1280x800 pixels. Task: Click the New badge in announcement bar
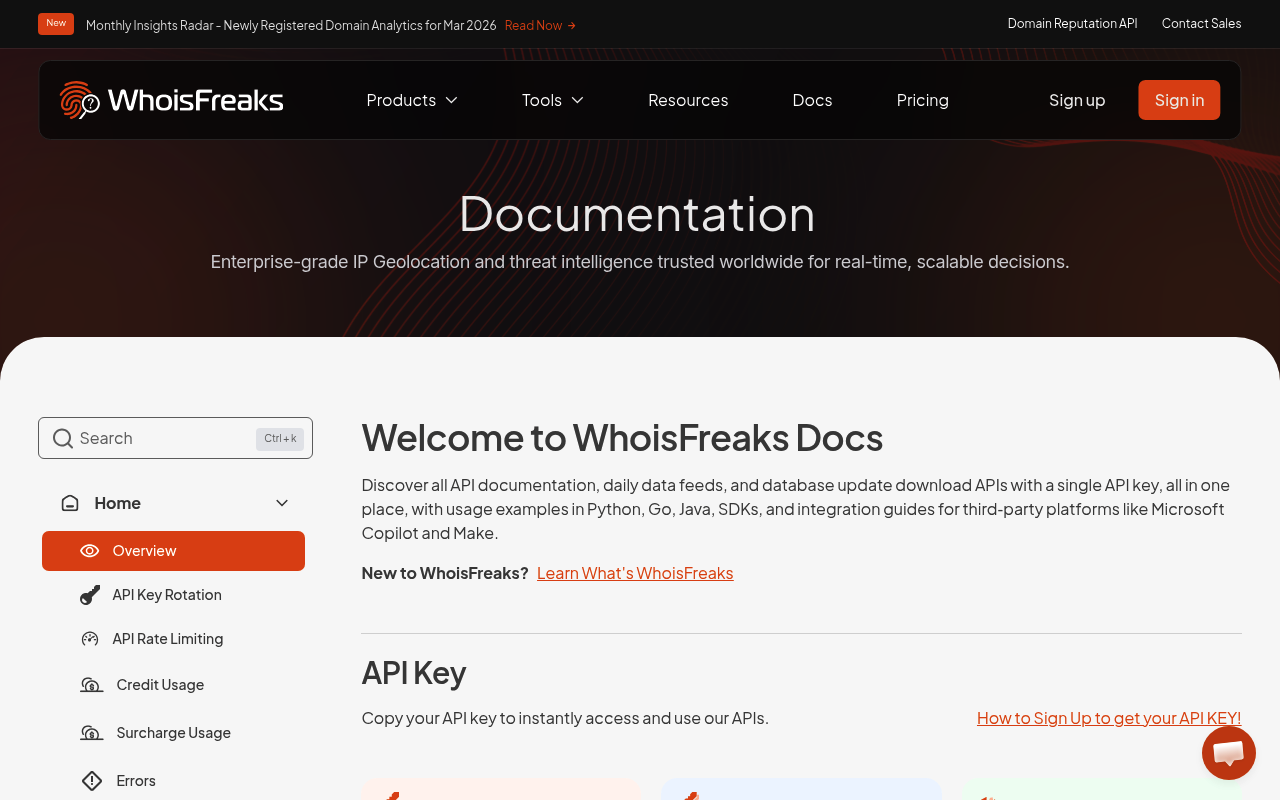tap(56, 24)
